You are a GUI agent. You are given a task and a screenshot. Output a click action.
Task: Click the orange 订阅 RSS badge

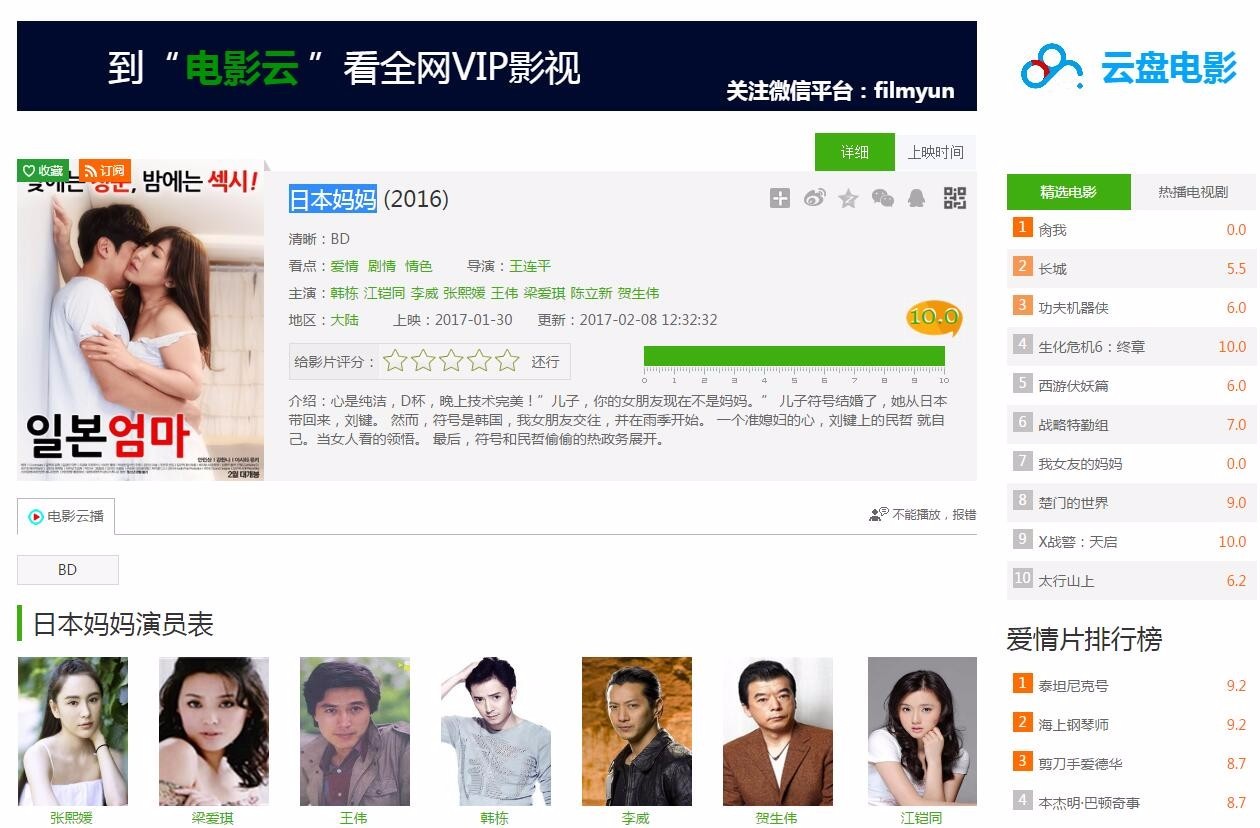(x=104, y=171)
